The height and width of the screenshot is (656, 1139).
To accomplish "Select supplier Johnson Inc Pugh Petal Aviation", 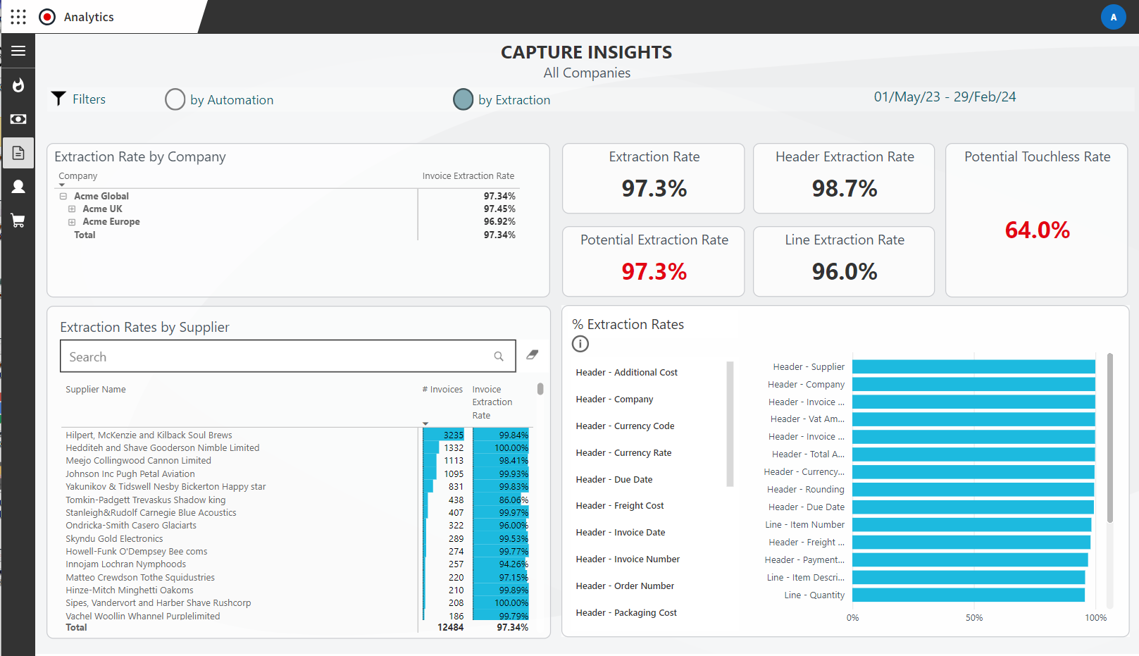I will (130, 474).
